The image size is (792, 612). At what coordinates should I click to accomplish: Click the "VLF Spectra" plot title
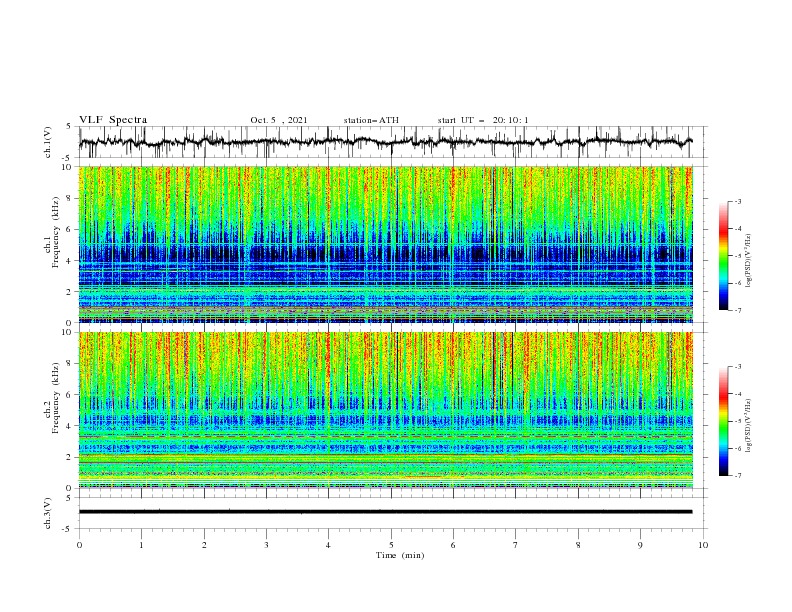tap(113, 120)
